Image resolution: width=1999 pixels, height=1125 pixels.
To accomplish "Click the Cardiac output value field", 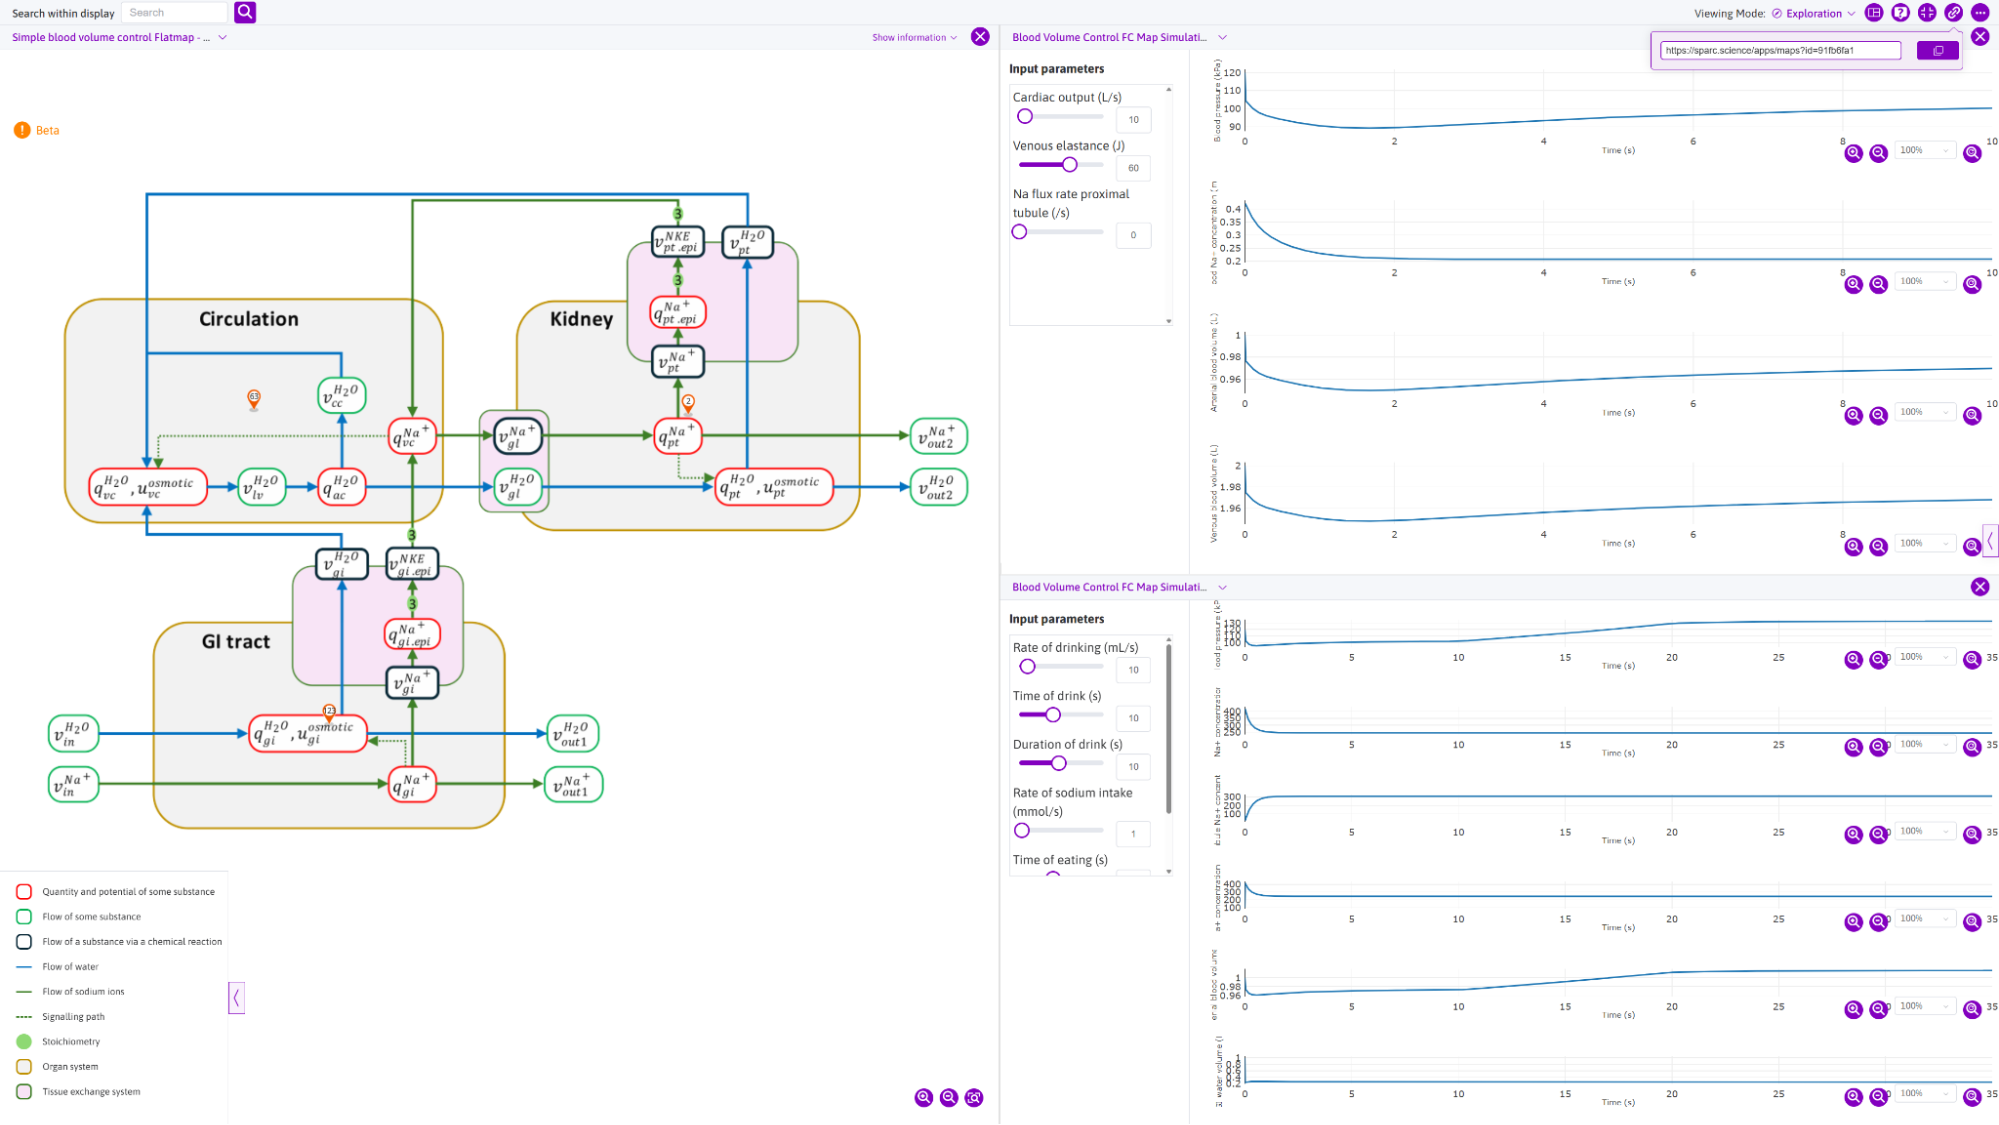I will [1133, 119].
